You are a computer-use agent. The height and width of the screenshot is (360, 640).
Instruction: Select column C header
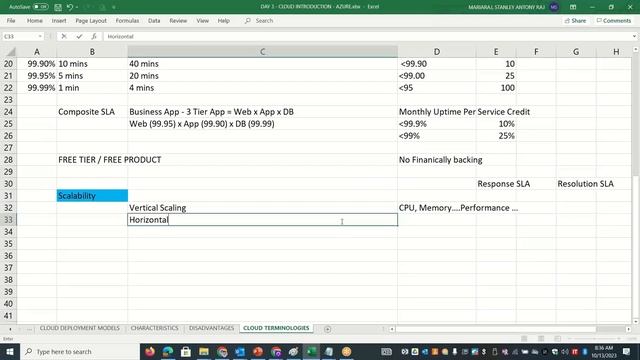[262, 52]
